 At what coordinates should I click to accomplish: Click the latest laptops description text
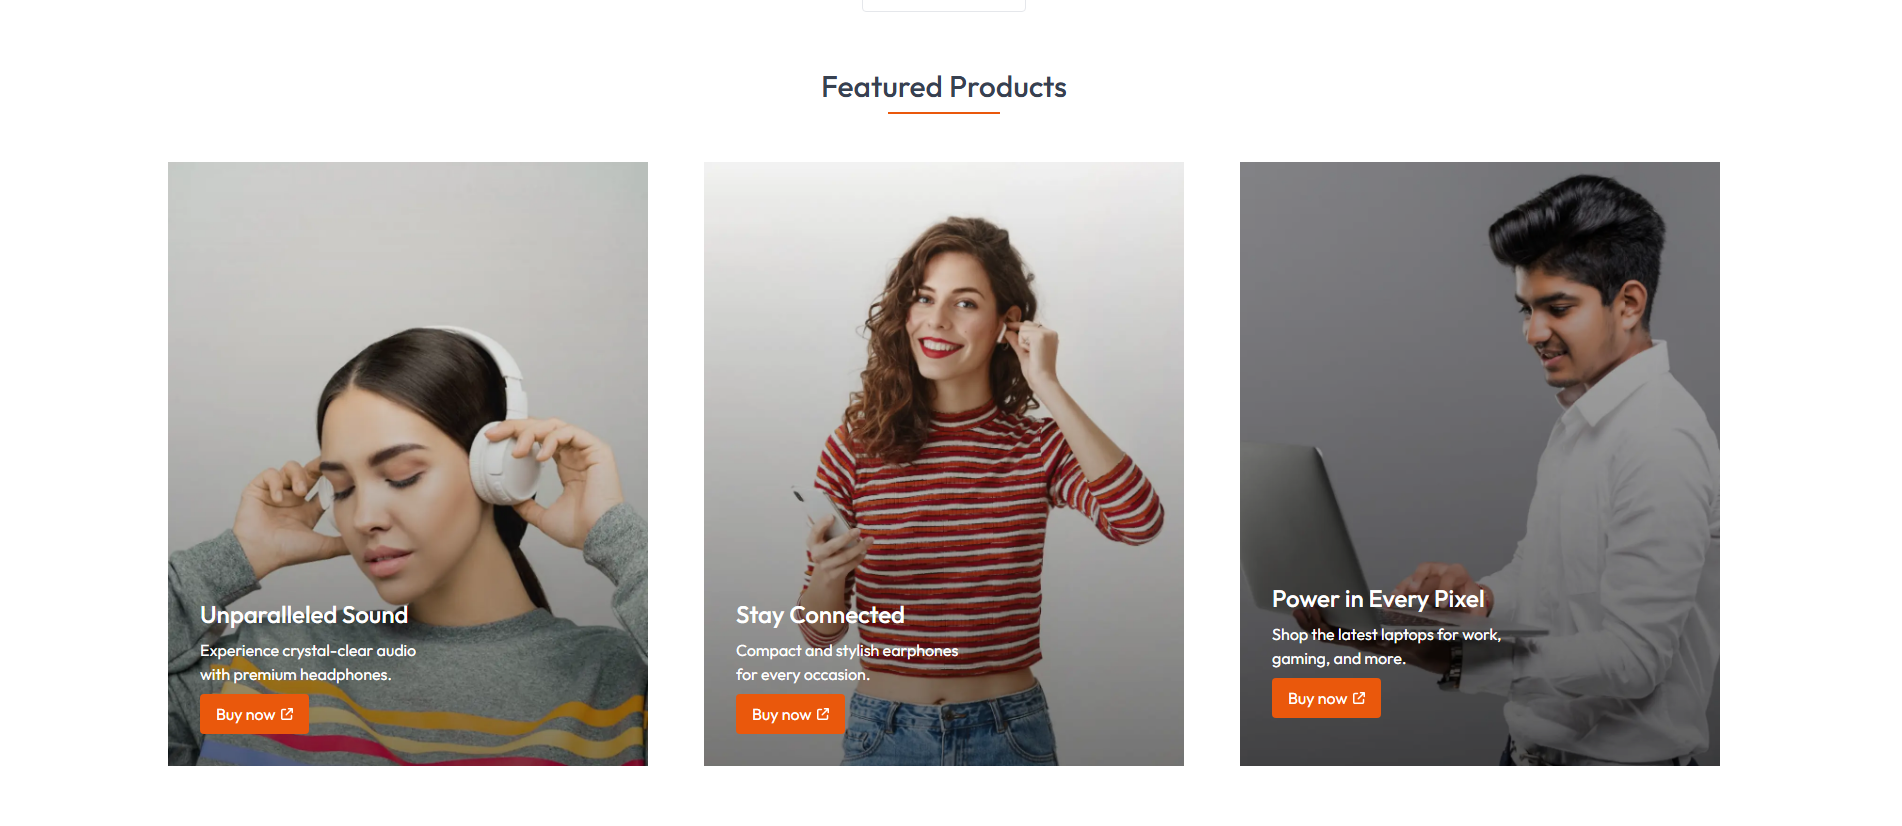coord(1386,646)
